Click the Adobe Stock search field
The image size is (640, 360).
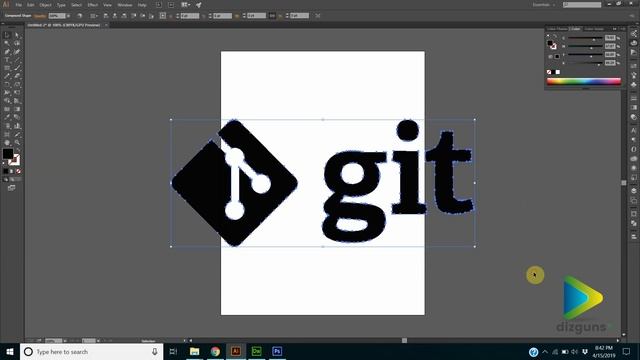click(582, 5)
